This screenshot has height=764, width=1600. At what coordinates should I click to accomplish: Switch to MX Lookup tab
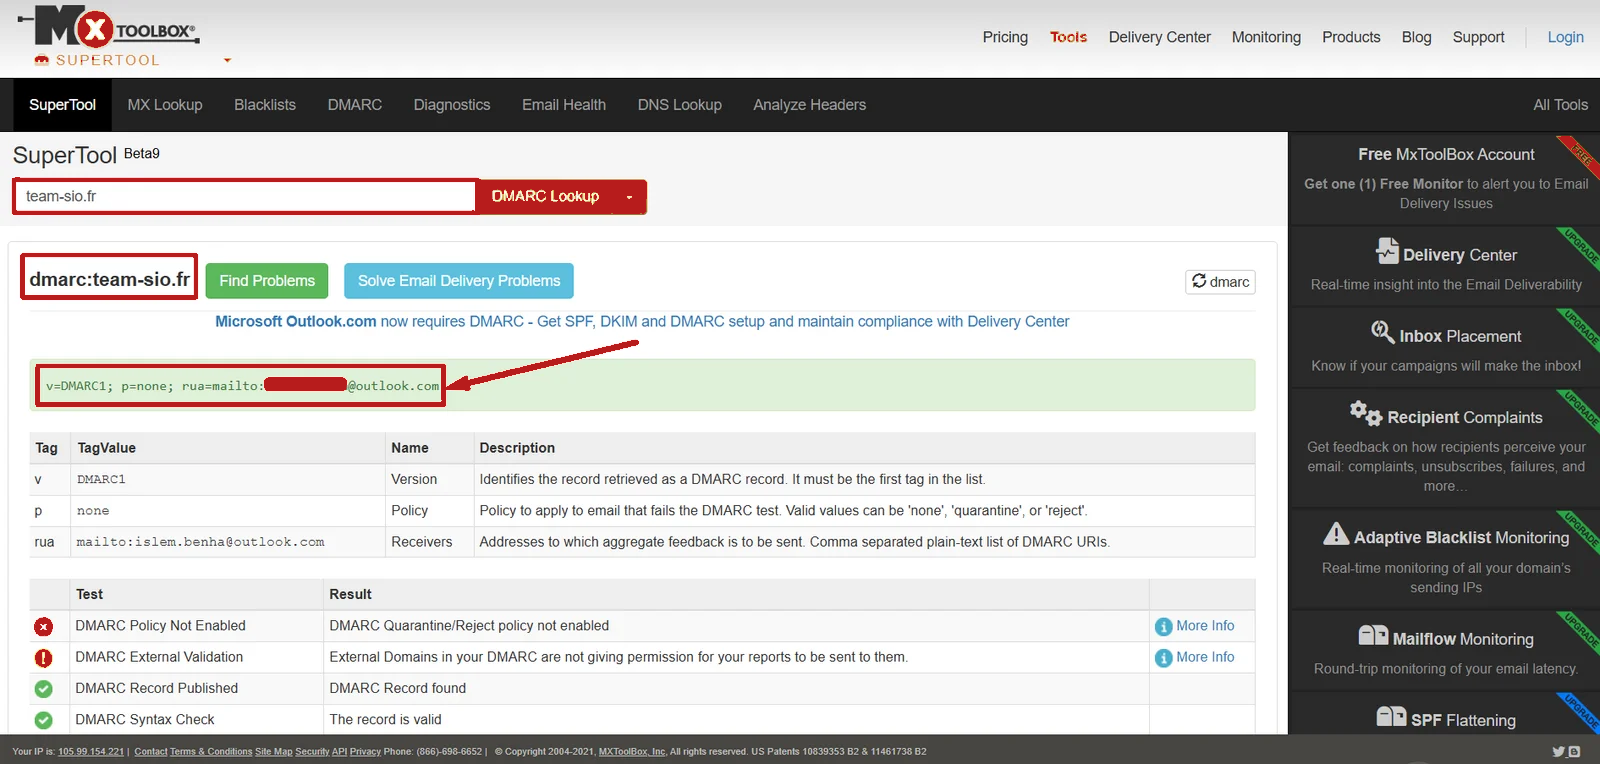coord(165,105)
